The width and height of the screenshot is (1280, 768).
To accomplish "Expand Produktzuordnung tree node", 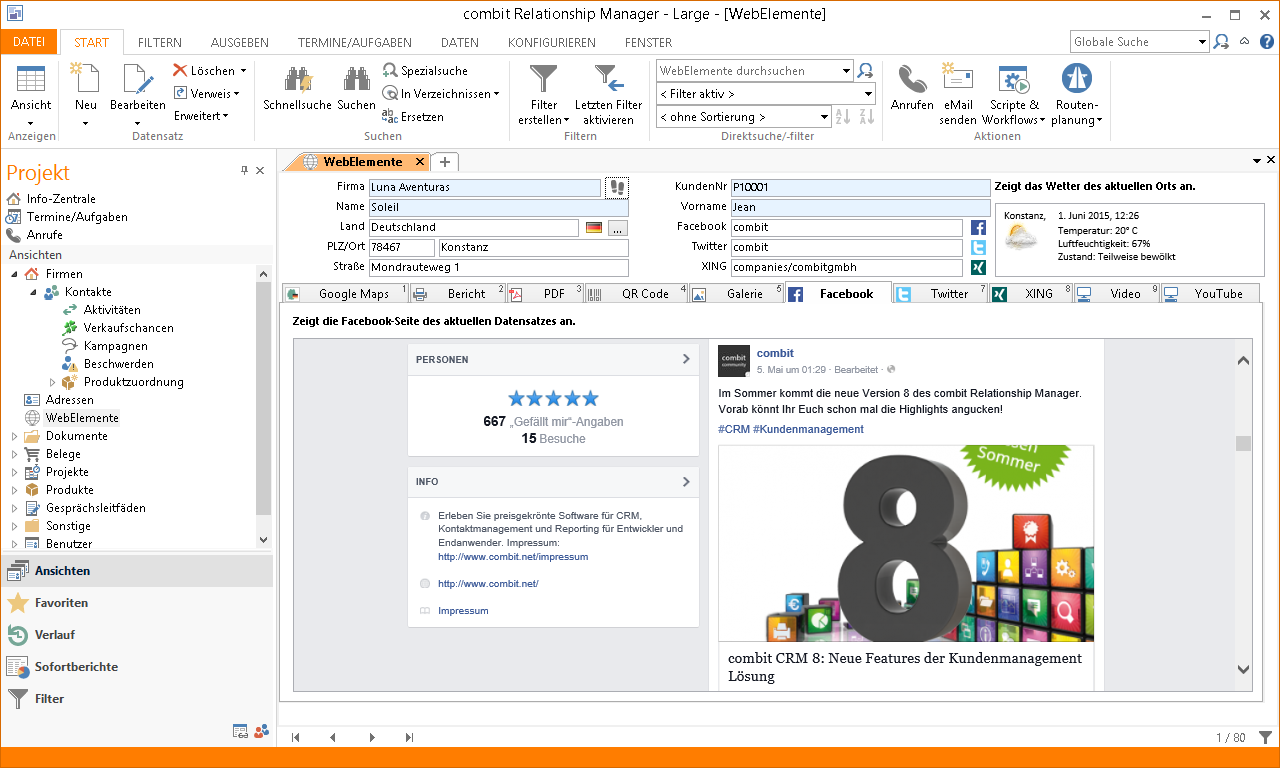I will click(53, 382).
